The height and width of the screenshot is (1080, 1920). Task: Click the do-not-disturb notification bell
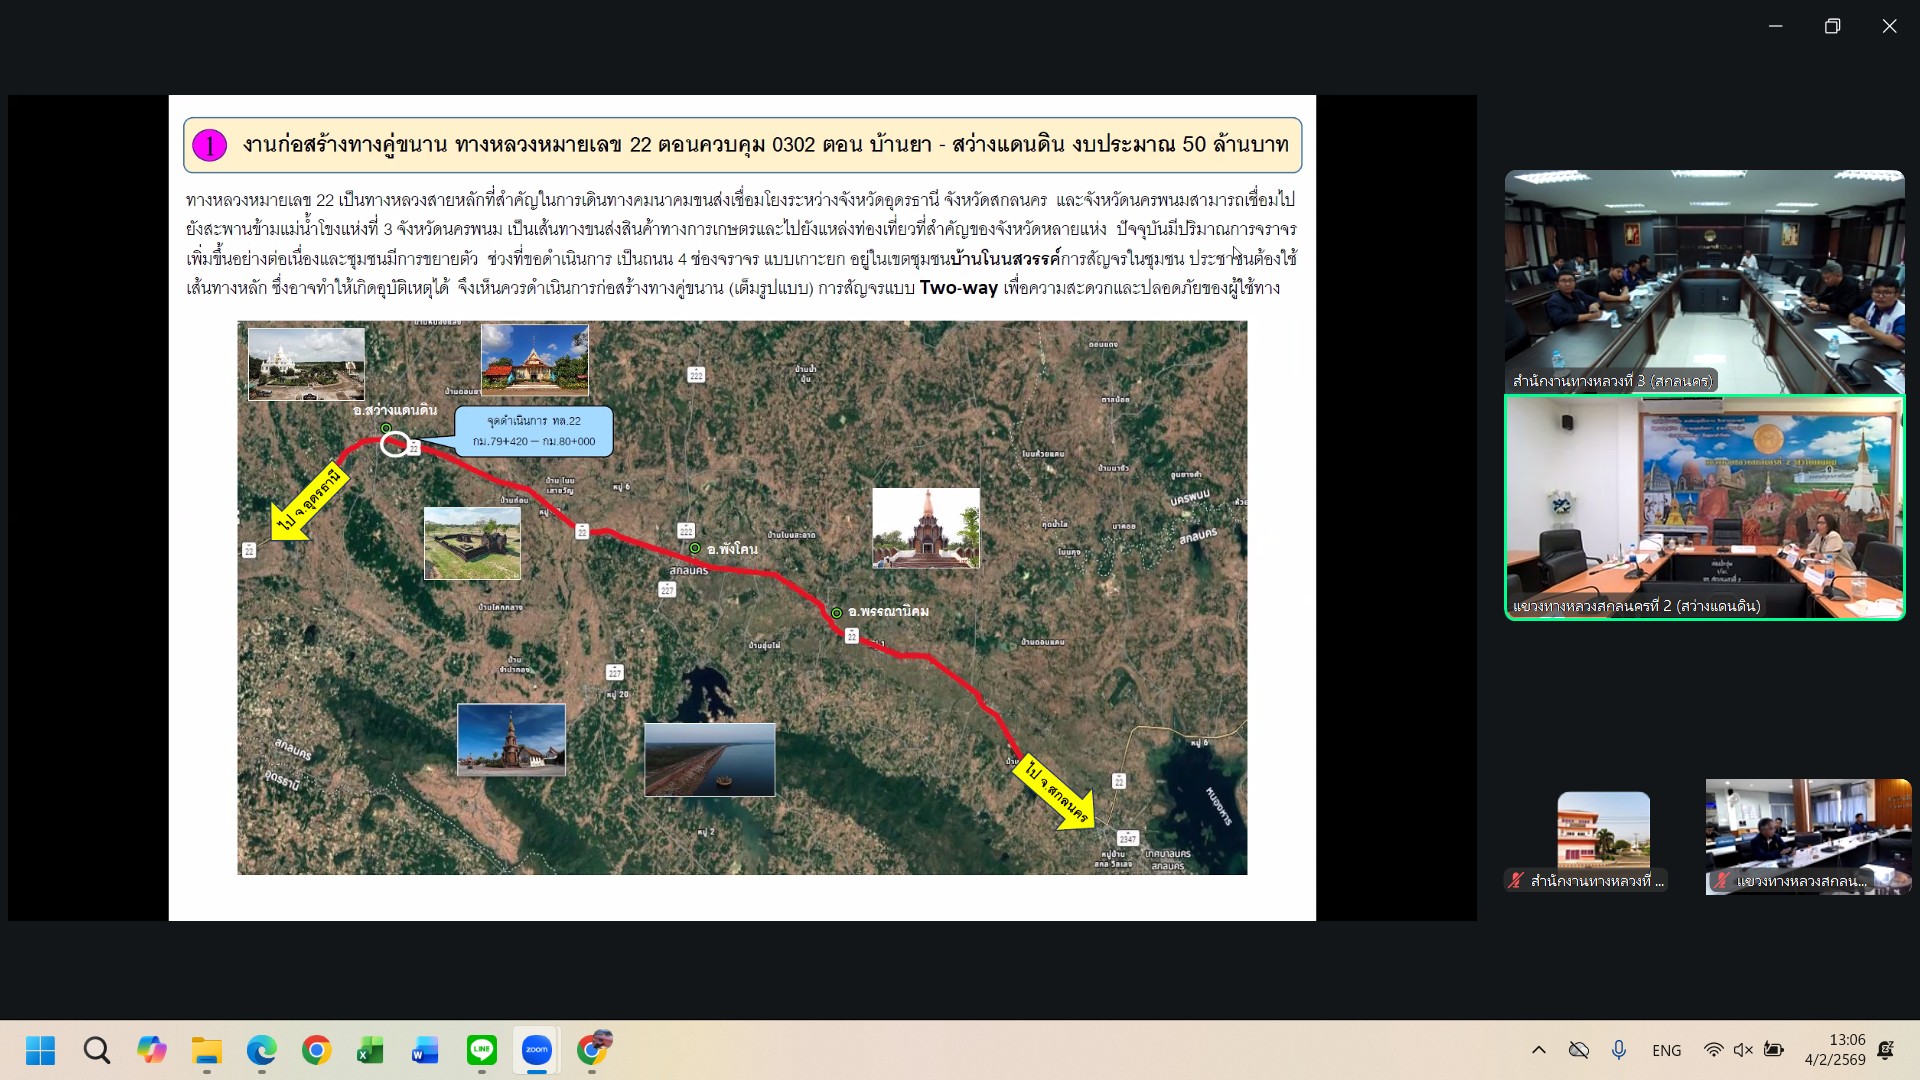(1886, 1050)
